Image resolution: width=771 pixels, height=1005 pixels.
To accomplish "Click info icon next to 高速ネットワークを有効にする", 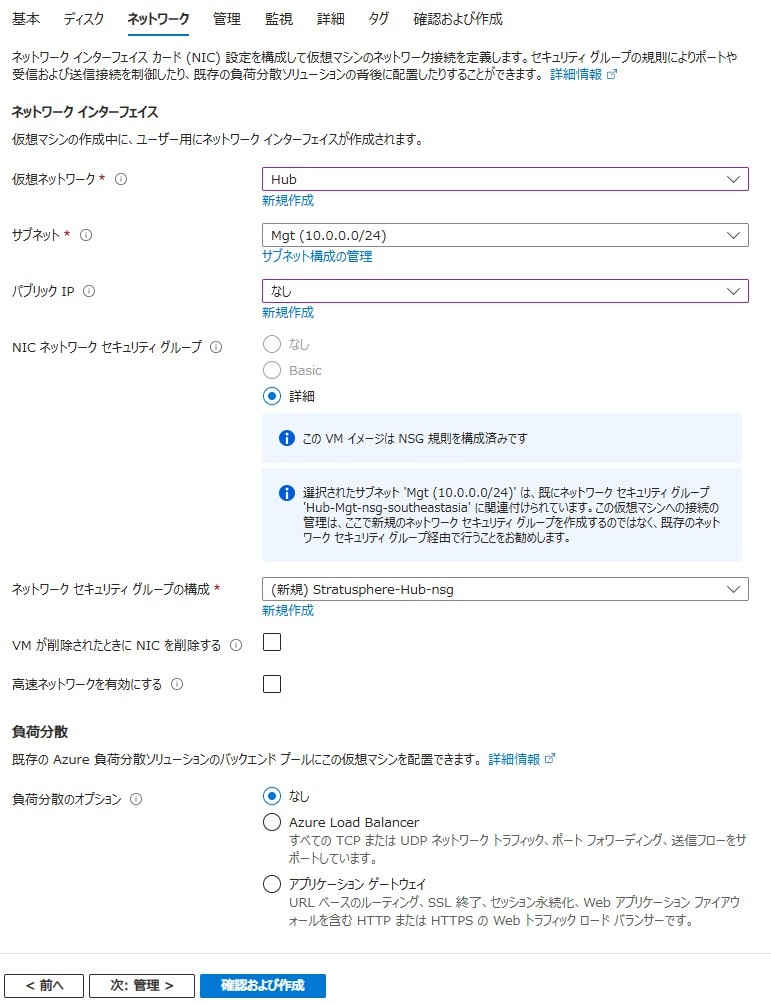I will tap(177, 685).
